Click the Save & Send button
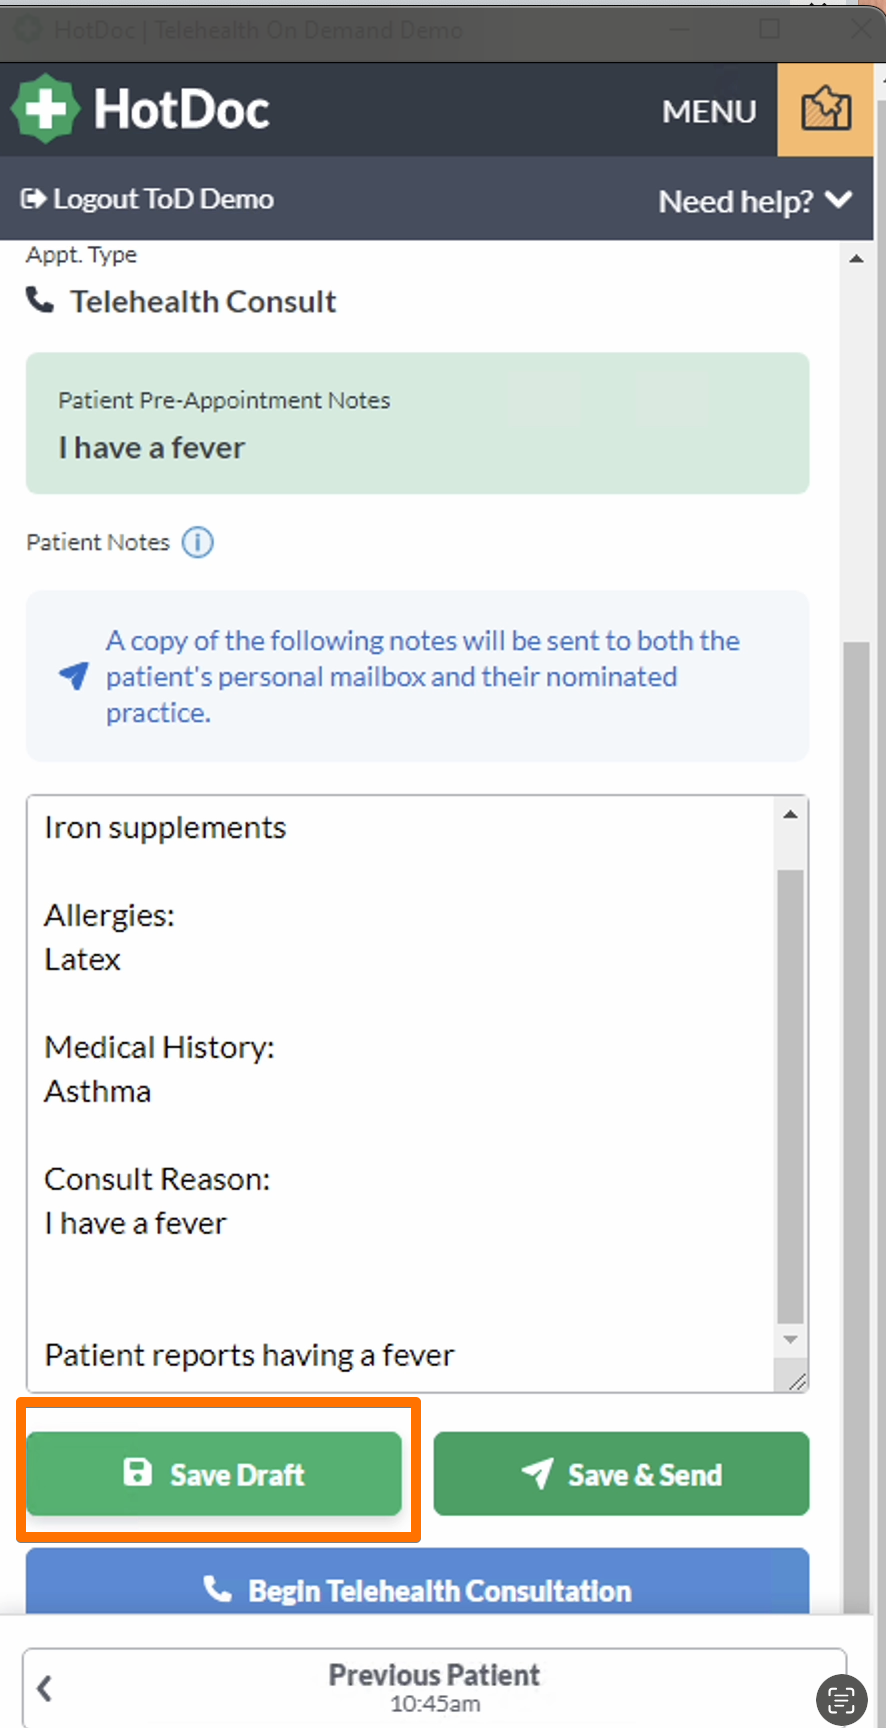886x1728 pixels. [x=621, y=1474]
